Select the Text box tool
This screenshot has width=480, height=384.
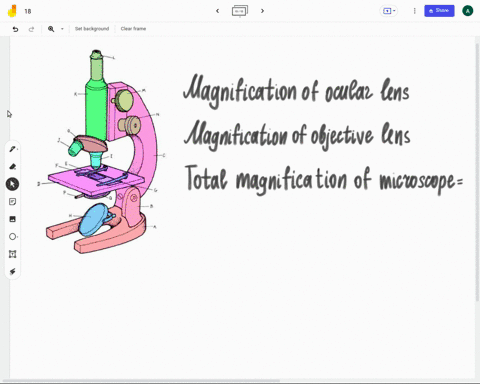tap(13, 254)
